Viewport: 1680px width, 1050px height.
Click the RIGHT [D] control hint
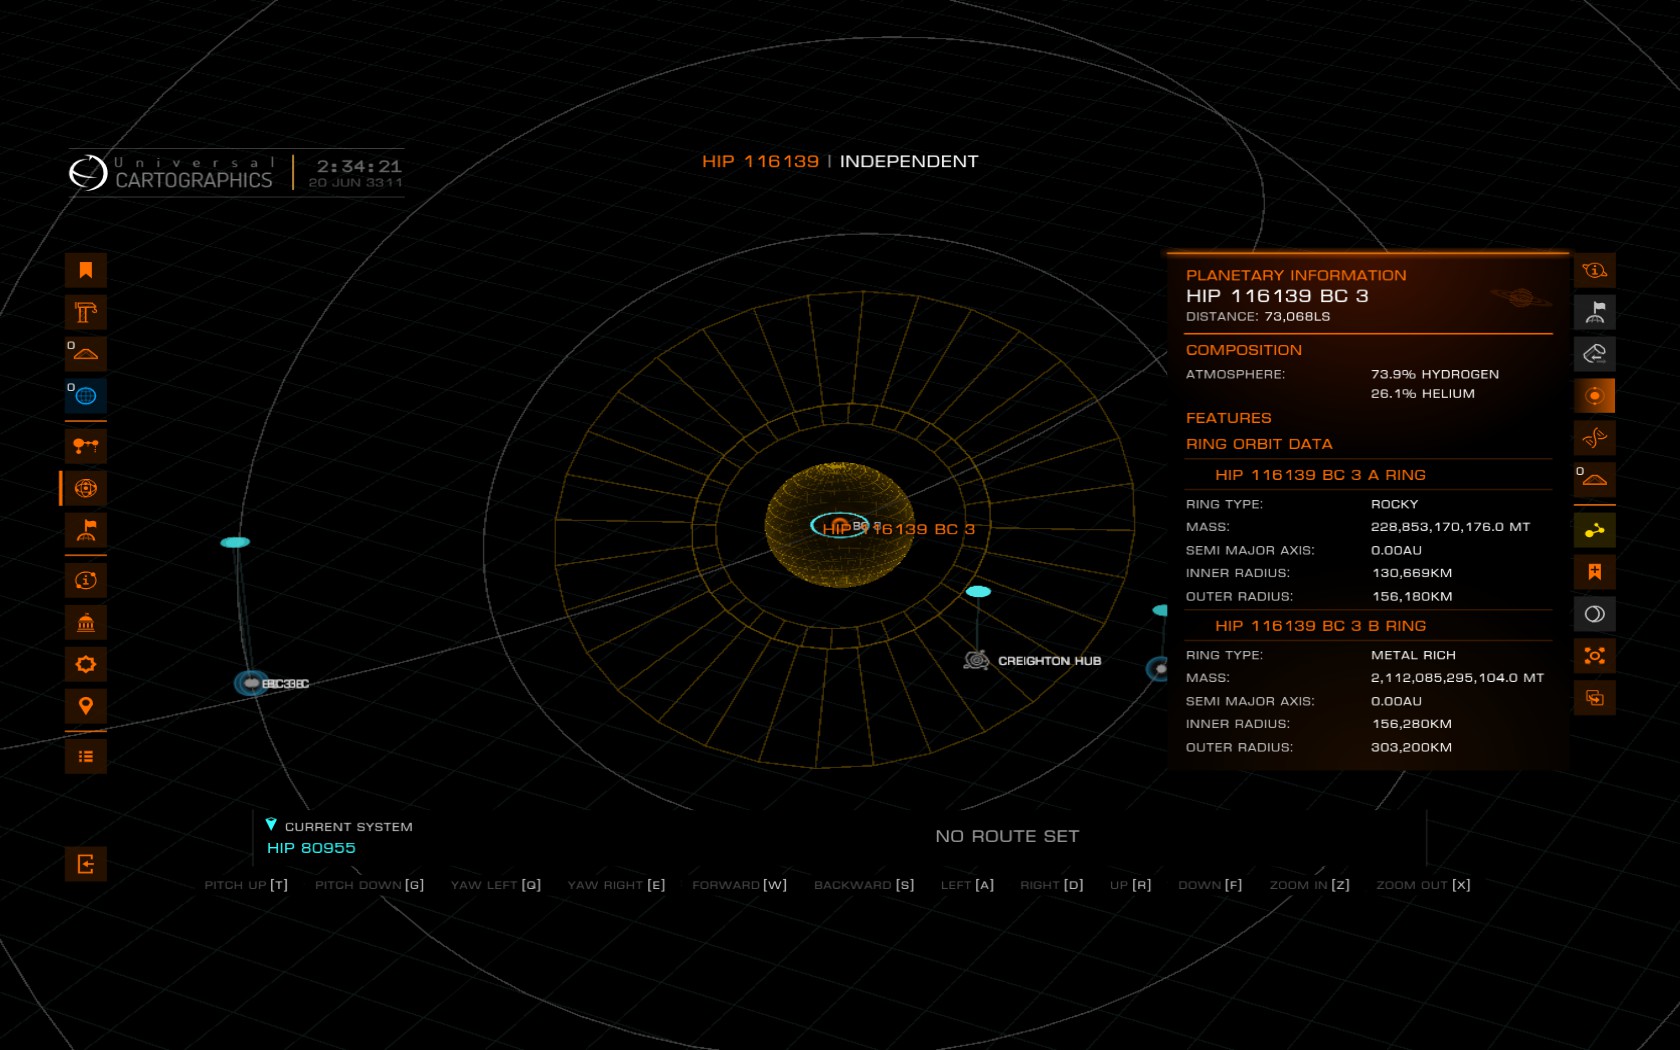coord(1052,885)
